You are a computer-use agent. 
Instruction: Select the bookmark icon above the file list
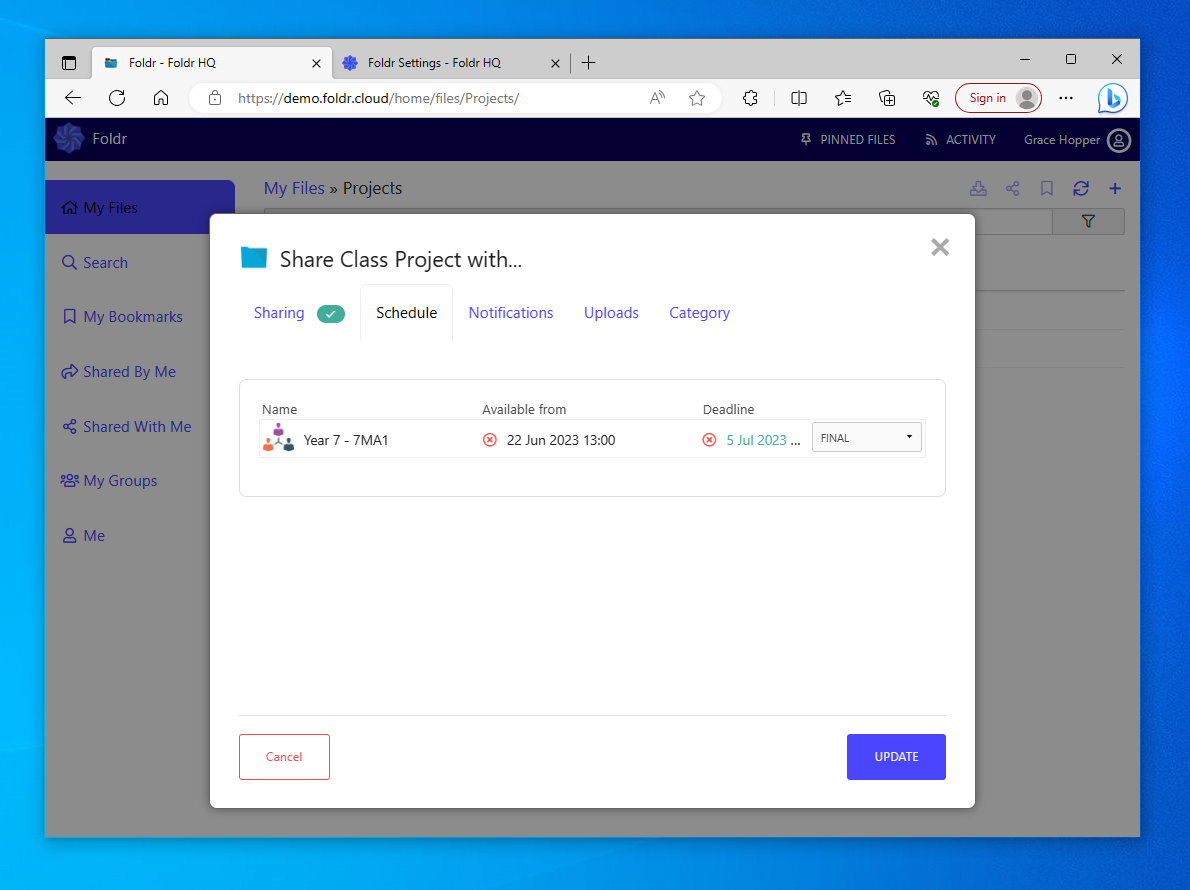(1046, 188)
